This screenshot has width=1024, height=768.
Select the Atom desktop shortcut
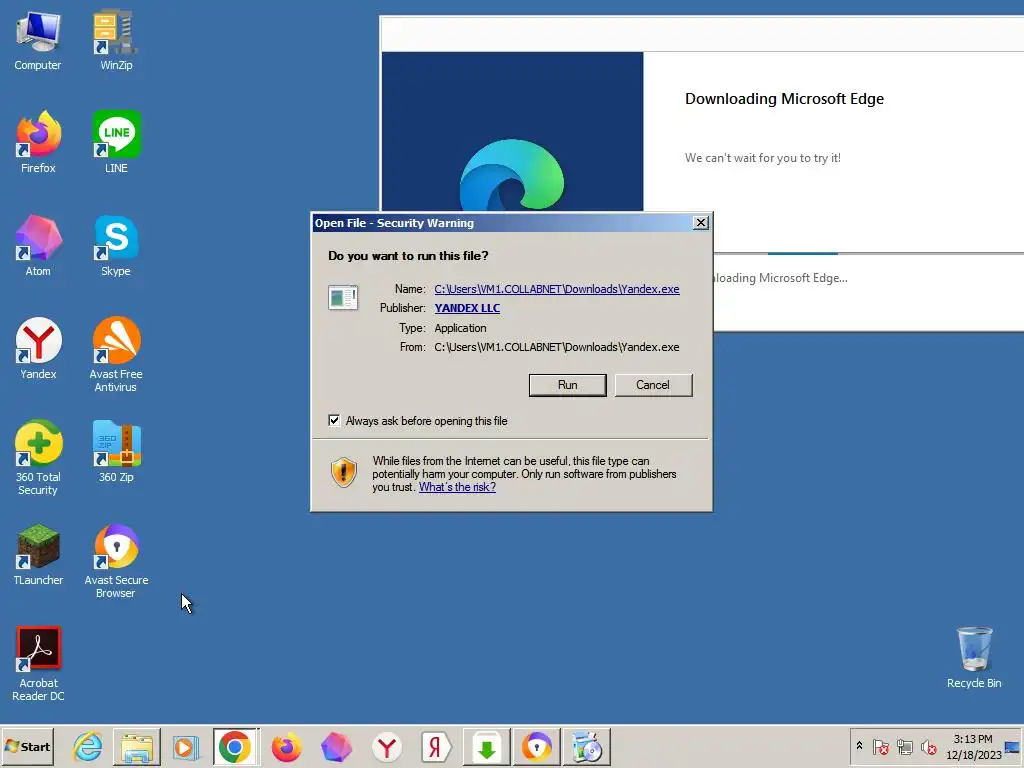(38, 246)
